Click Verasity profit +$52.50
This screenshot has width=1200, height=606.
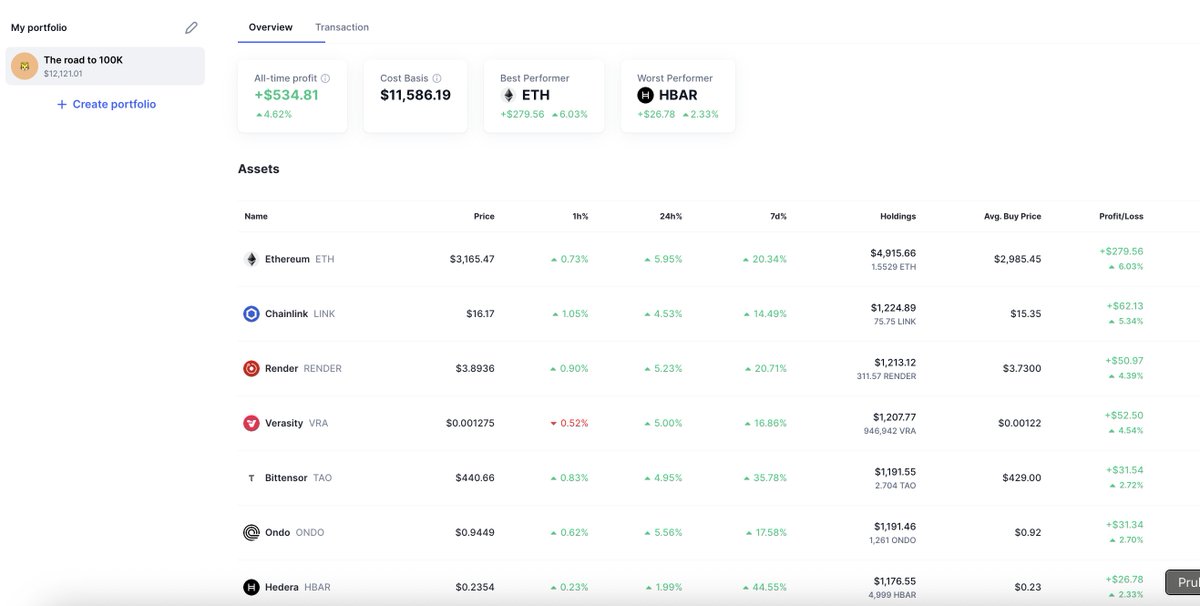point(1124,415)
